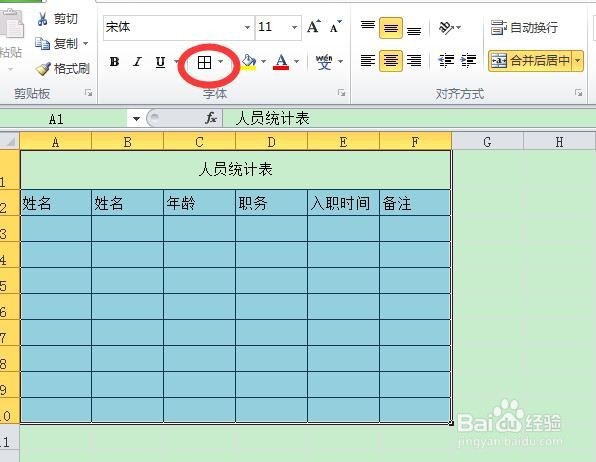Open the Borders dropdown arrow
The image size is (596, 462).
coord(220,62)
